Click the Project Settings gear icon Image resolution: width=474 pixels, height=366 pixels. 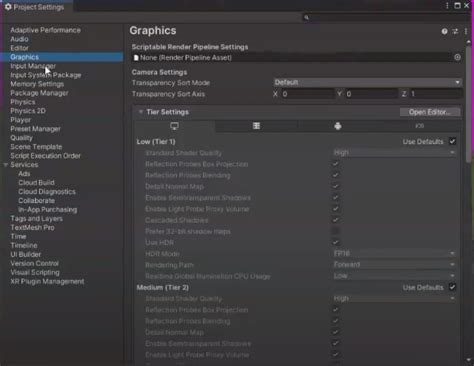click(8, 7)
